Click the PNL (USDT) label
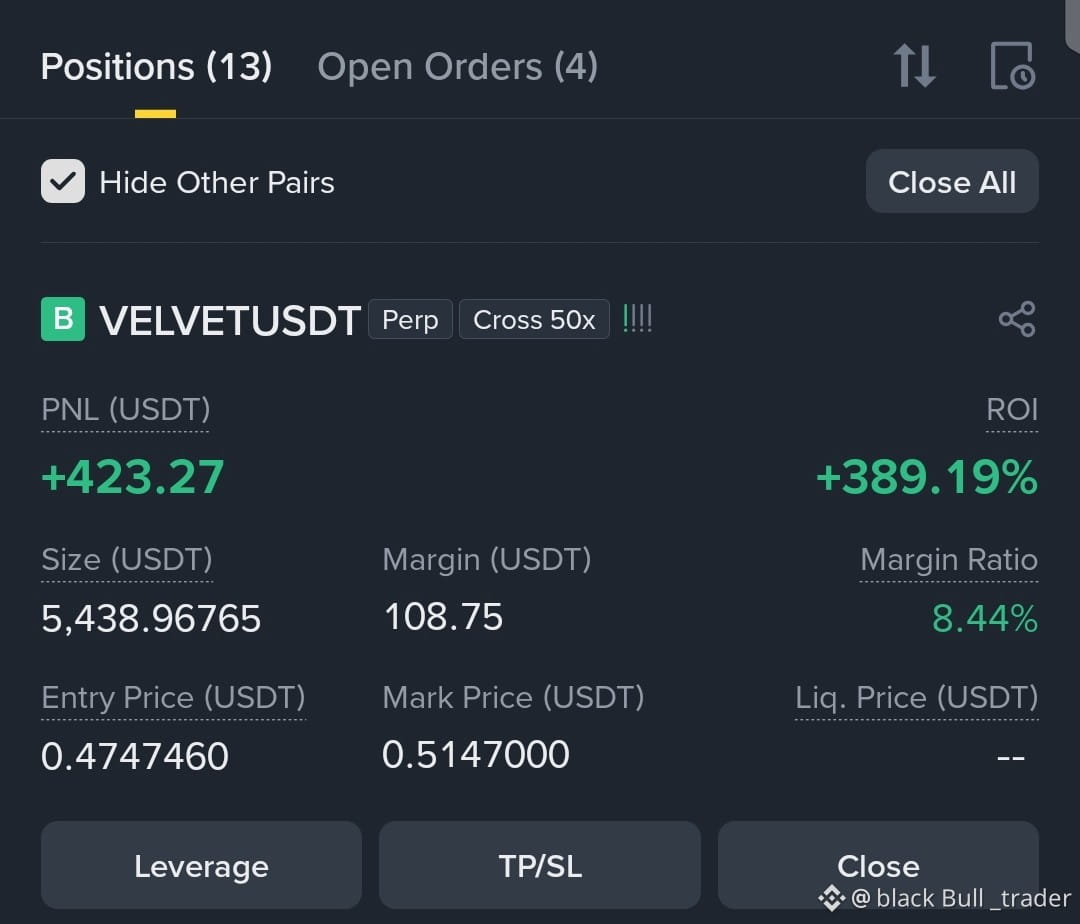The width and height of the screenshot is (1080, 924). pyautogui.click(x=125, y=410)
